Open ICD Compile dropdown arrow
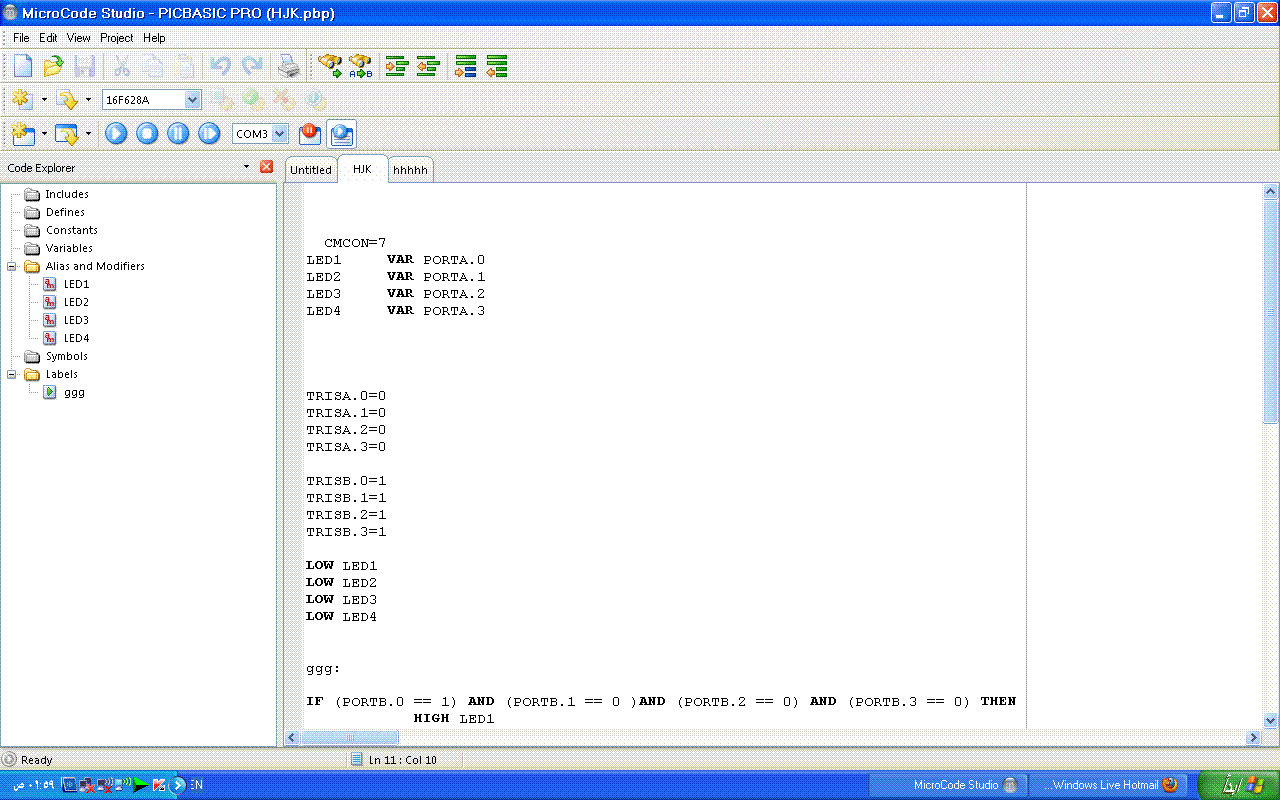 44,133
